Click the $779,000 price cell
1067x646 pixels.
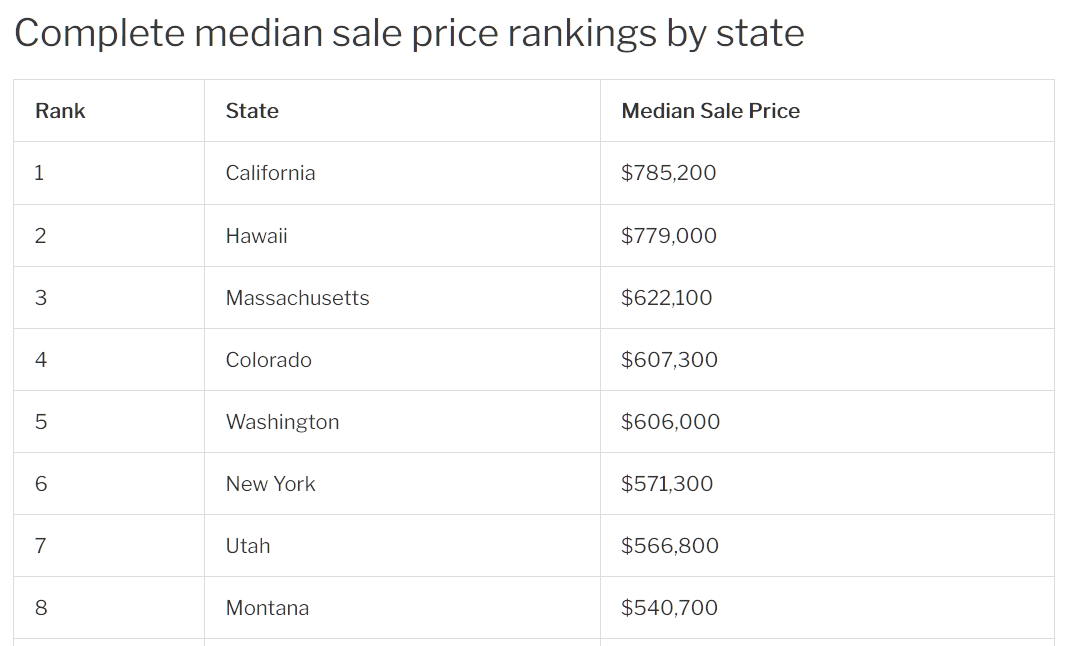coord(668,236)
